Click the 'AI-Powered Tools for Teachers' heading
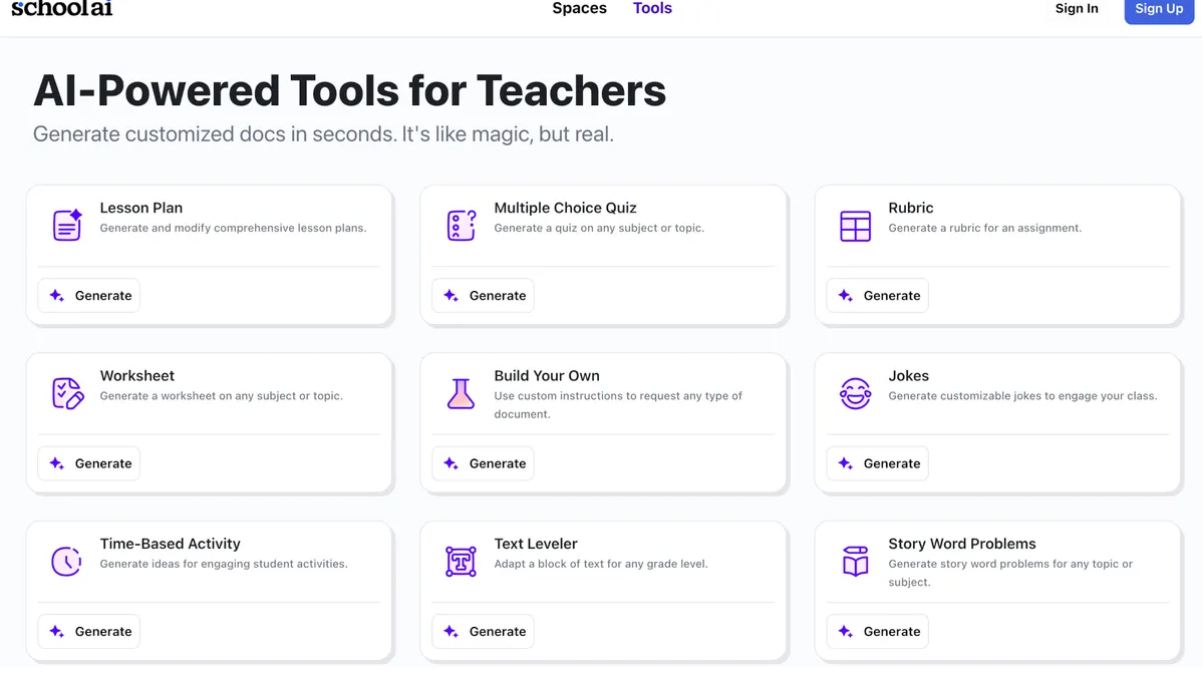 (x=350, y=91)
